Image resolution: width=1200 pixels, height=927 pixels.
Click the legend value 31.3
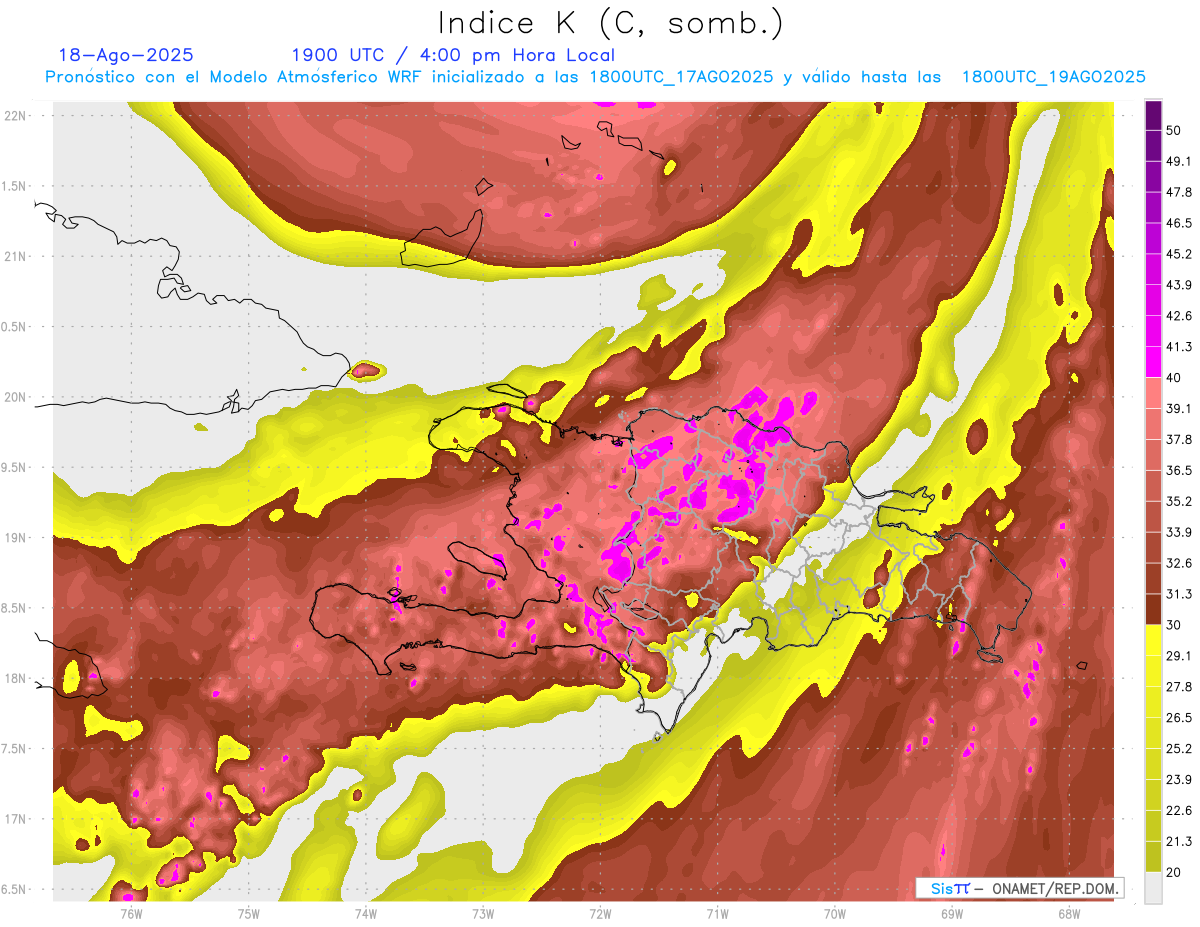(1178, 594)
